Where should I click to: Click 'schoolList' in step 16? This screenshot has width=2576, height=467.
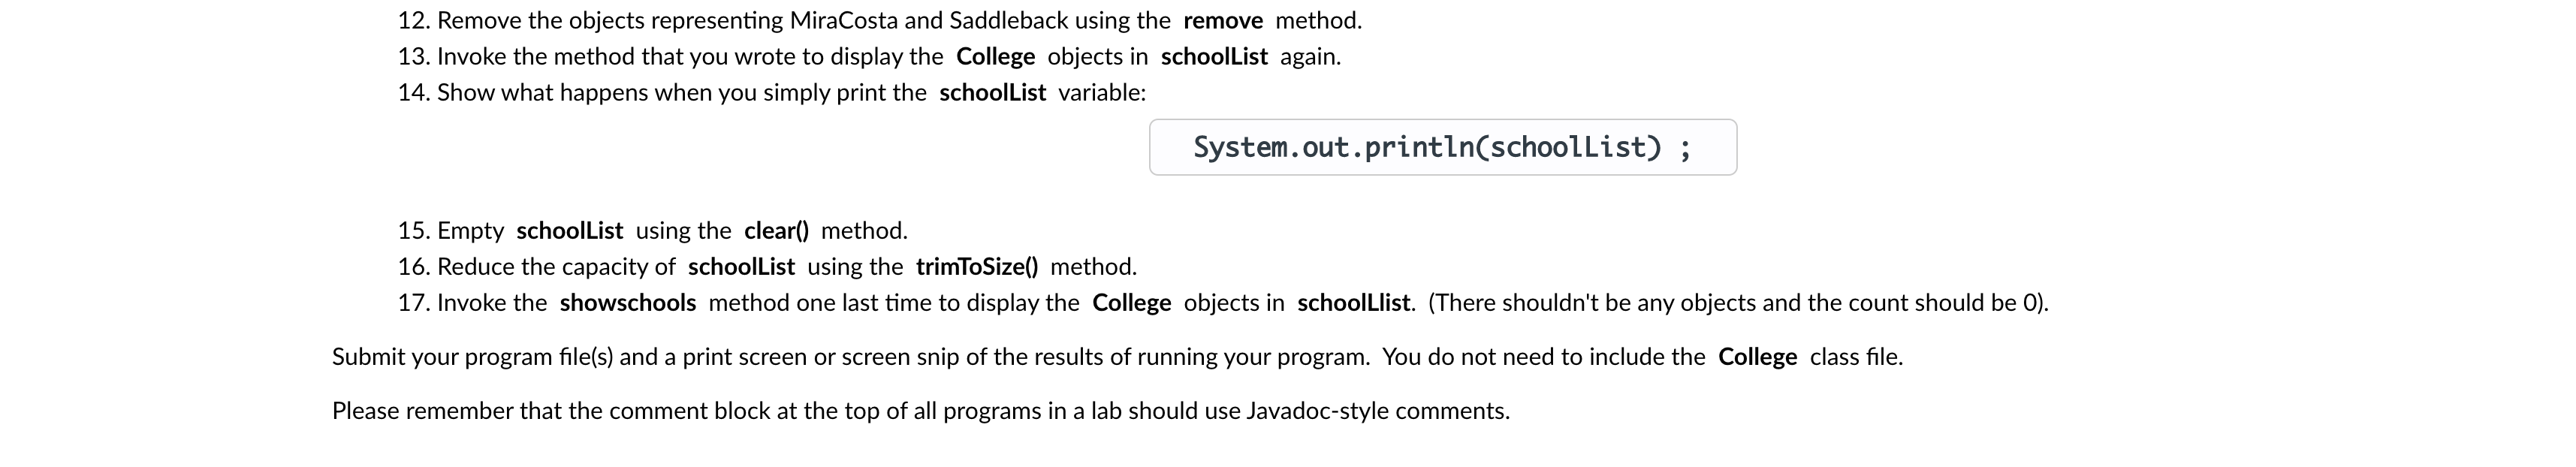pyautogui.click(x=741, y=267)
